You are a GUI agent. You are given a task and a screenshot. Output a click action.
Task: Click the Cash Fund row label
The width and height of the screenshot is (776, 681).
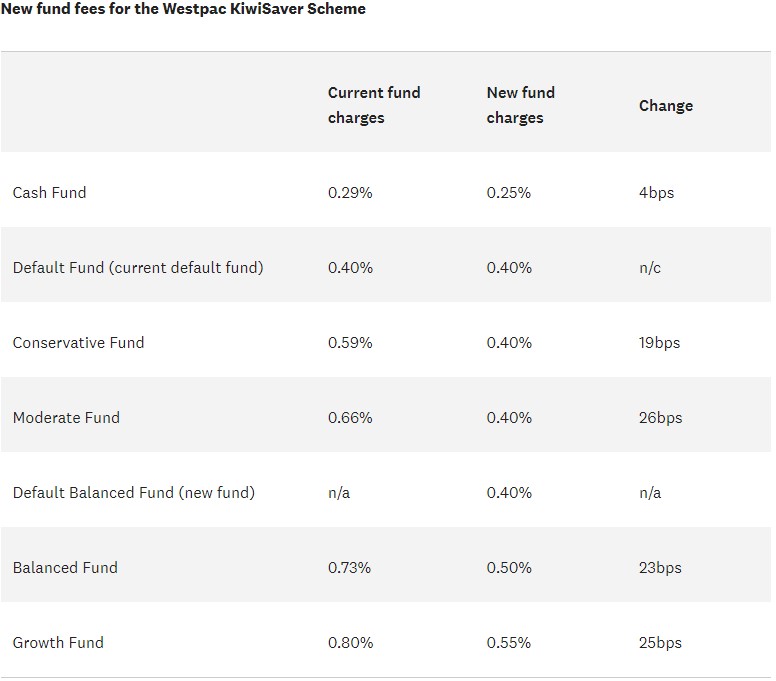click(x=49, y=193)
